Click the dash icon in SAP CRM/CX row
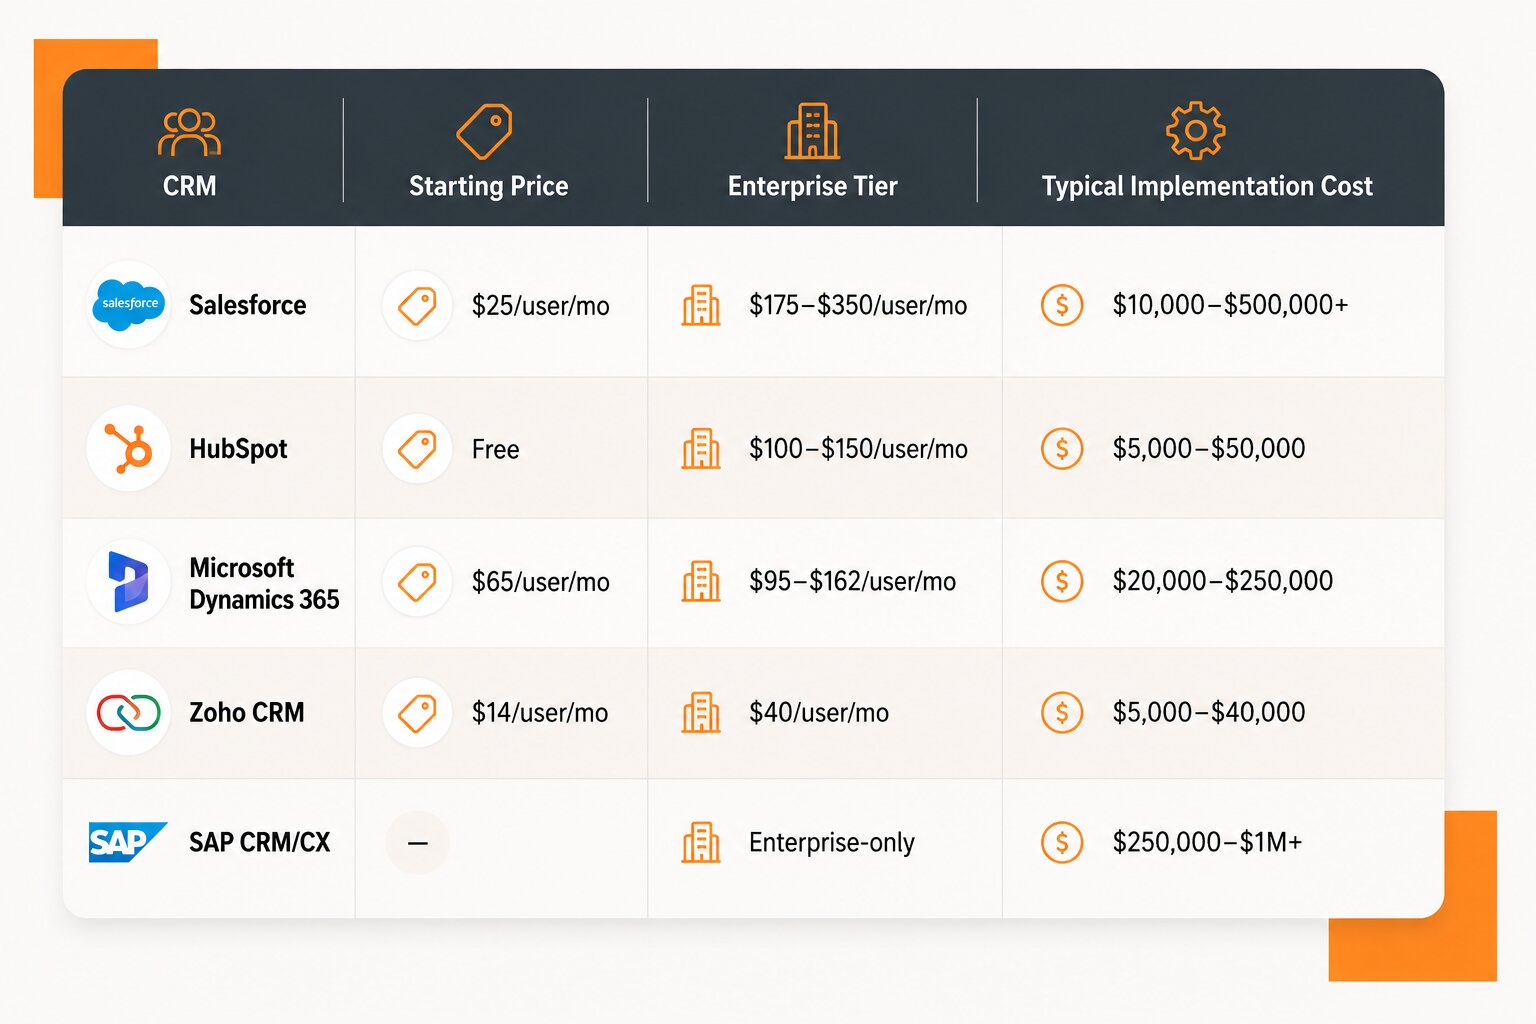Screen dimensions: 1536x1024 pos(418,843)
